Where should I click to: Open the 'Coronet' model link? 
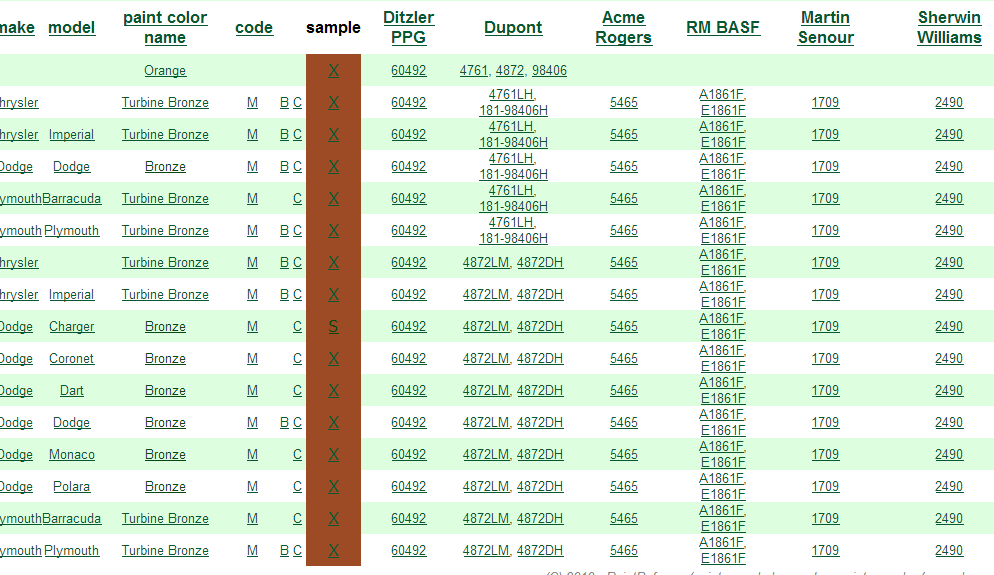72,359
